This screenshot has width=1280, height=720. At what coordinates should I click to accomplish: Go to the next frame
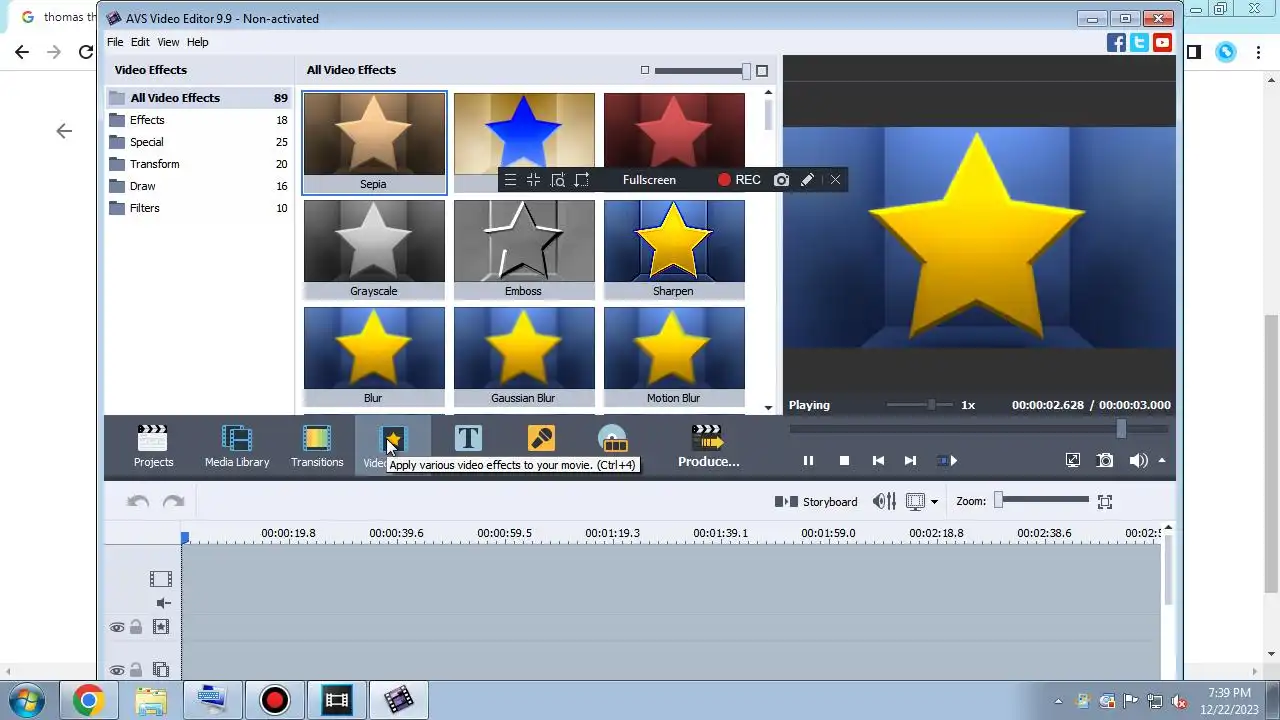click(x=910, y=461)
